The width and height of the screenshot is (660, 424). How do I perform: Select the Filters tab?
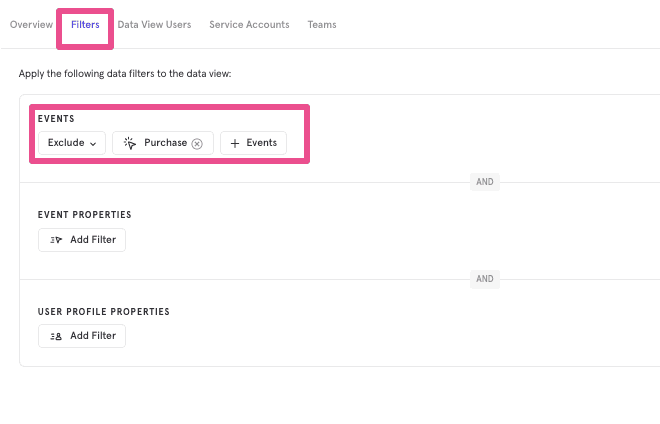[x=85, y=24]
